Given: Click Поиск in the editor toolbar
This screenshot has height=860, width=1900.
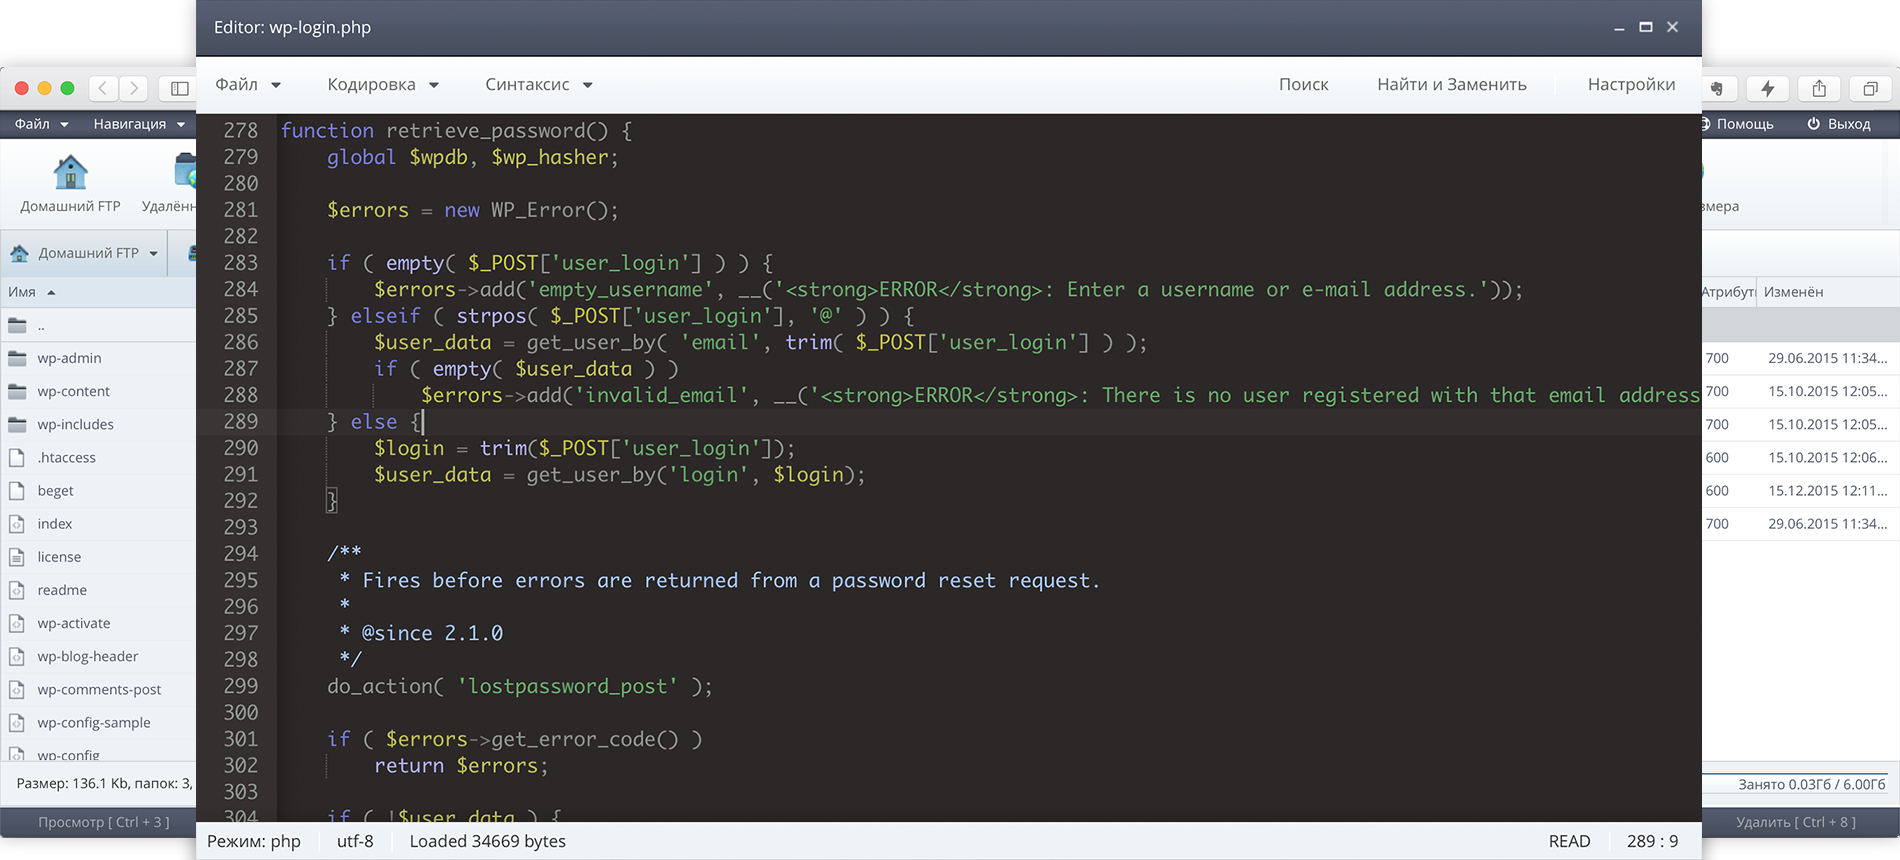Looking at the screenshot, I should (x=1303, y=85).
